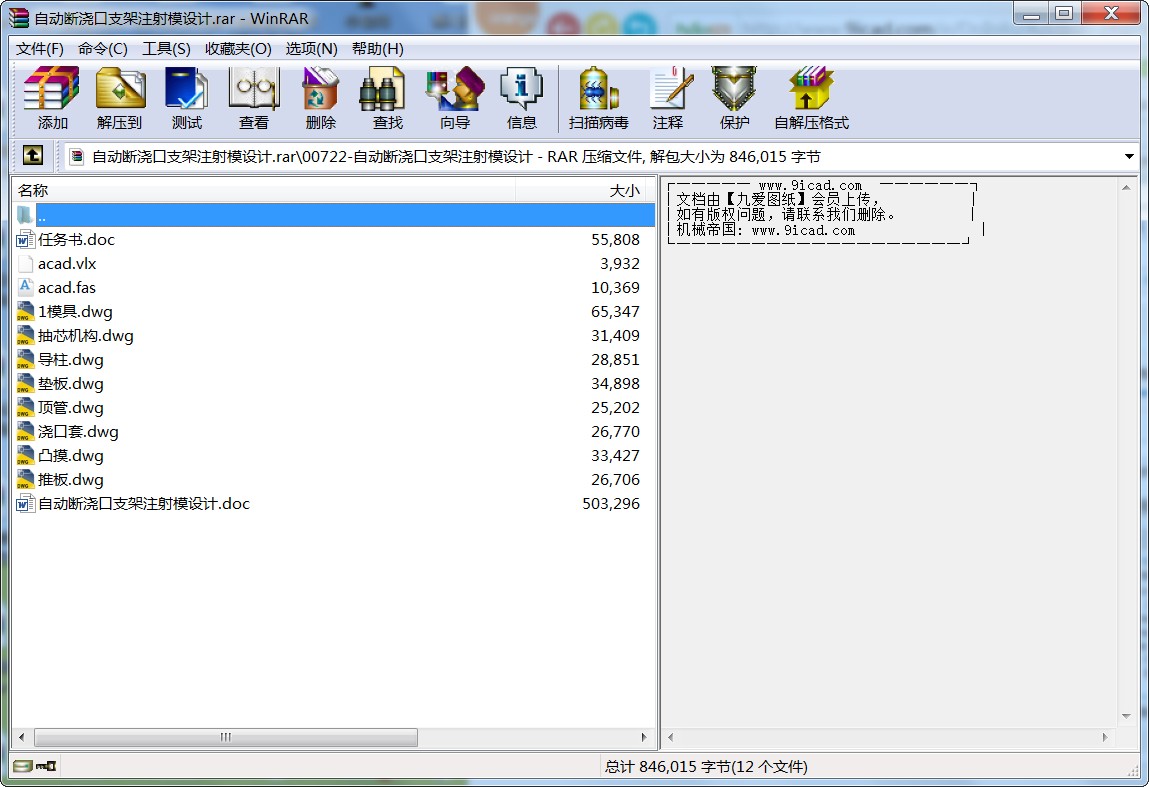Expand the archive path dropdown arrow

click(x=1129, y=157)
